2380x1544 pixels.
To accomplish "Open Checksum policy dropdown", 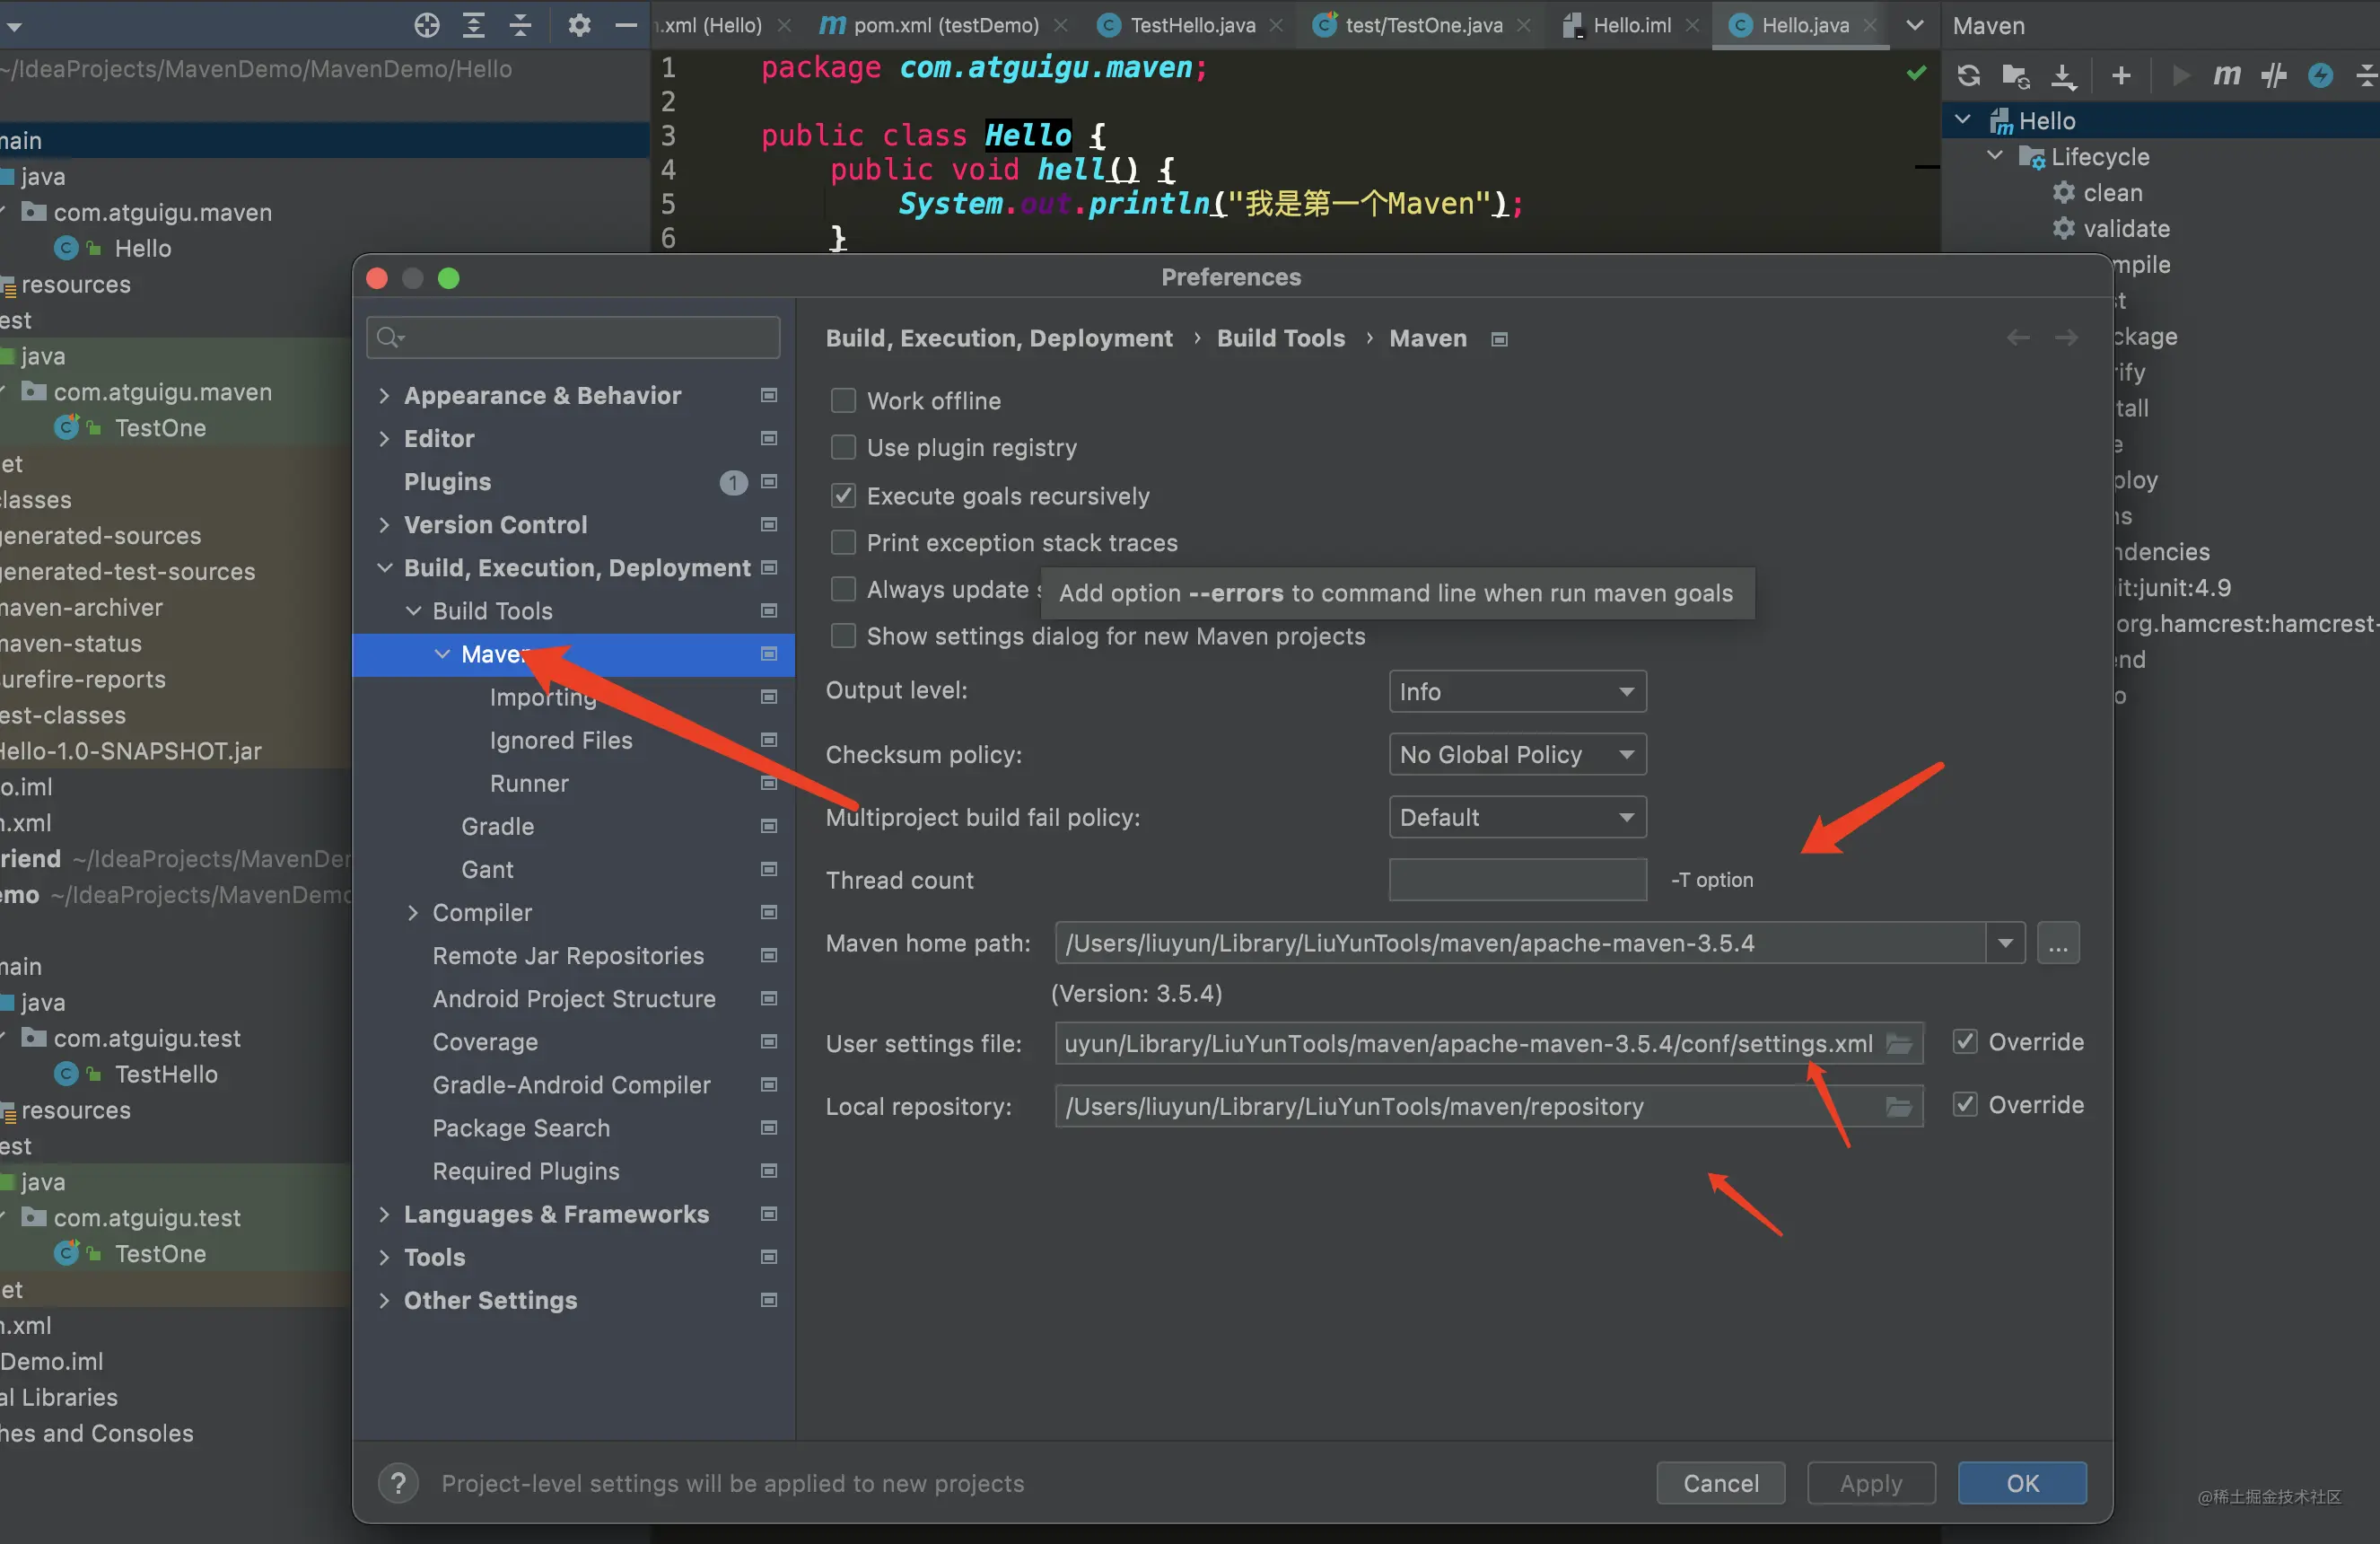I will pos(1517,754).
